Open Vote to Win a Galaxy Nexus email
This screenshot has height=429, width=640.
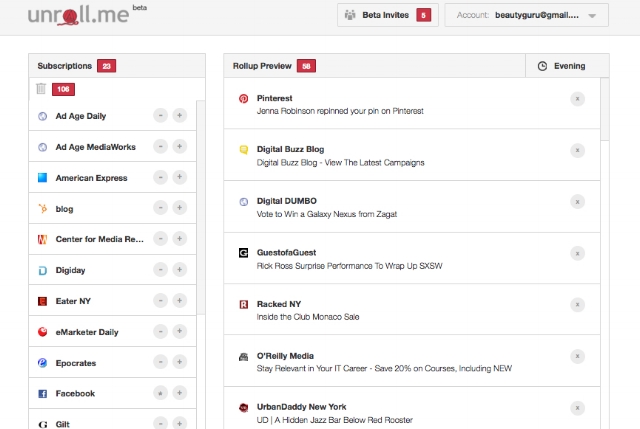327,214
